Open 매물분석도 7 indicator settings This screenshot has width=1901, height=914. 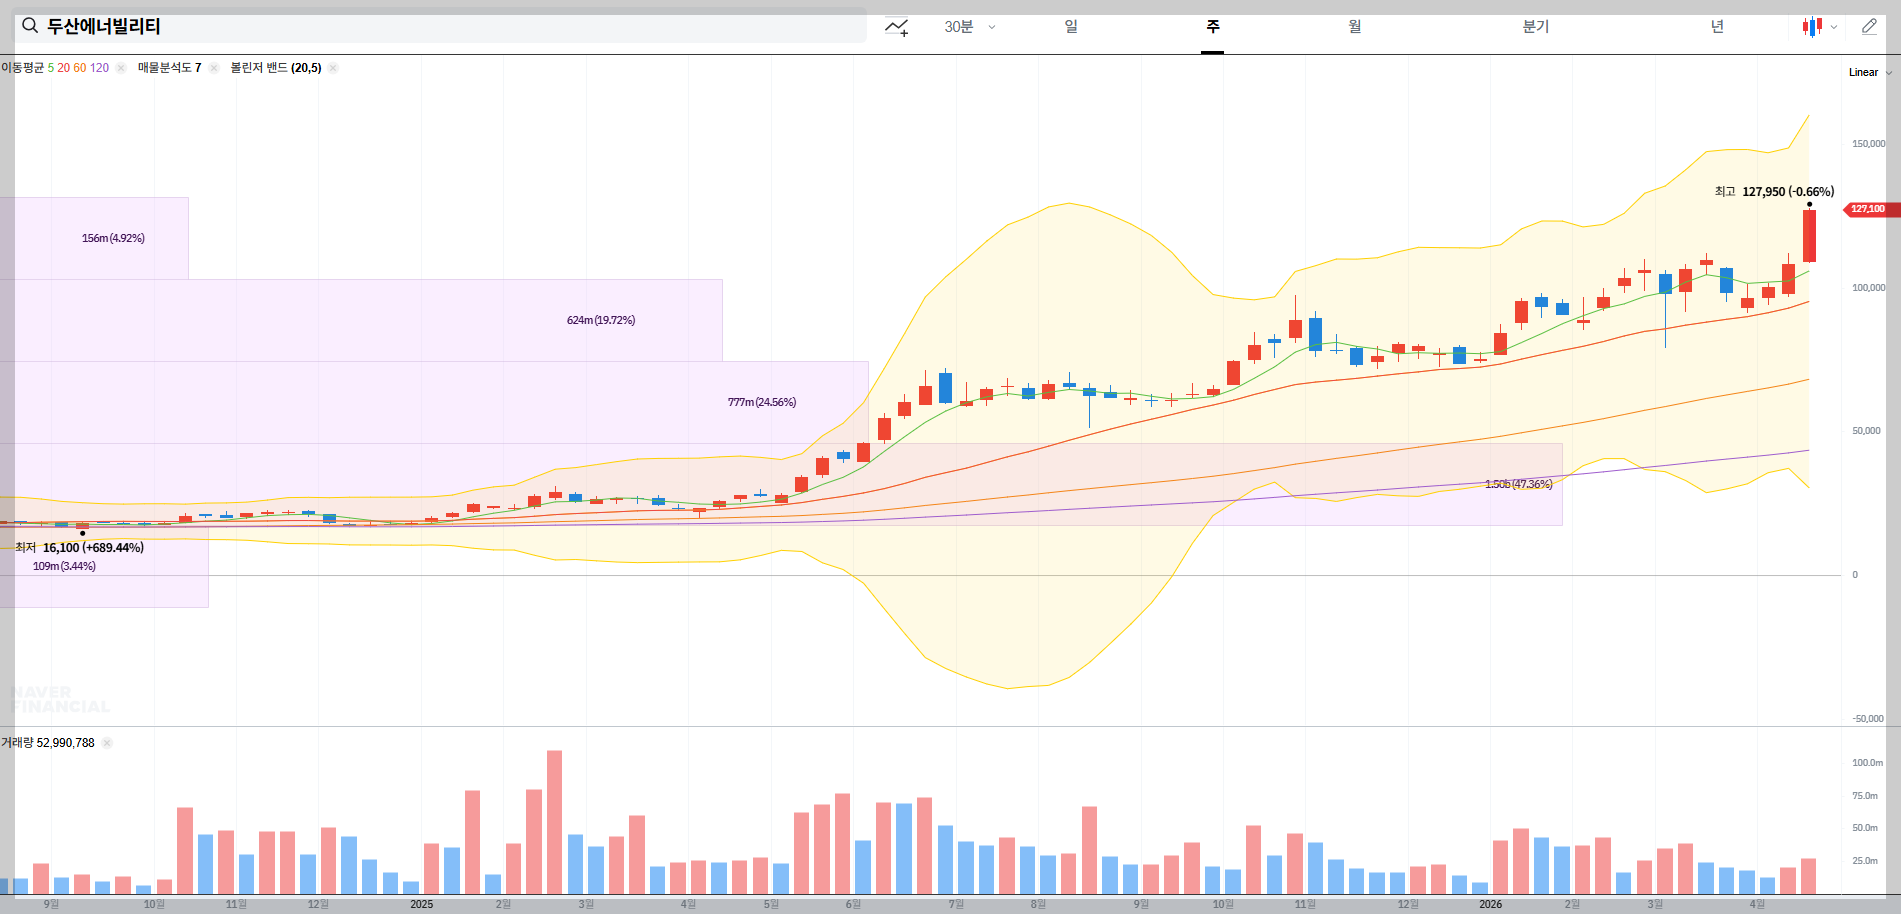pyautogui.click(x=169, y=68)
